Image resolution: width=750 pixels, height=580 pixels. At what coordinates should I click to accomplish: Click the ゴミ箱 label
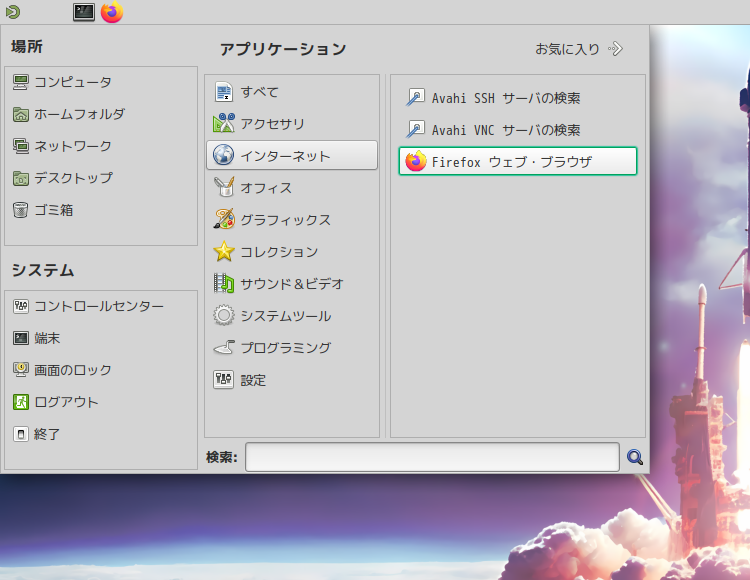tap(54, 210)
